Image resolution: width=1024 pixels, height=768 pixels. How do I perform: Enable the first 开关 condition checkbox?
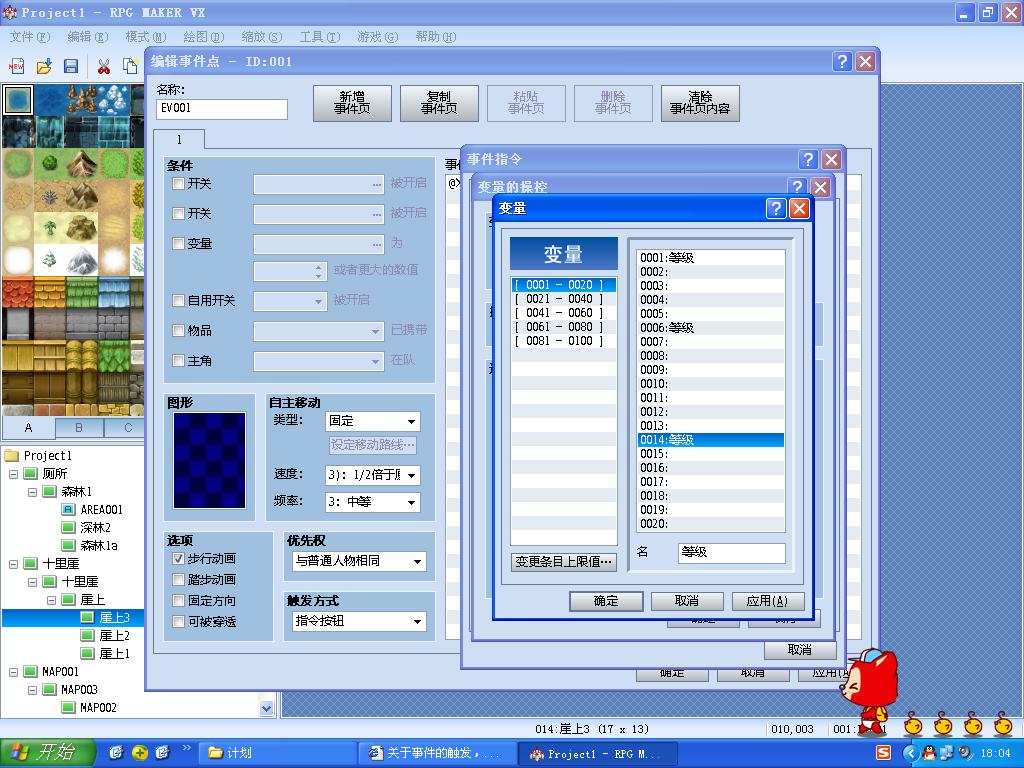(178, 184)
